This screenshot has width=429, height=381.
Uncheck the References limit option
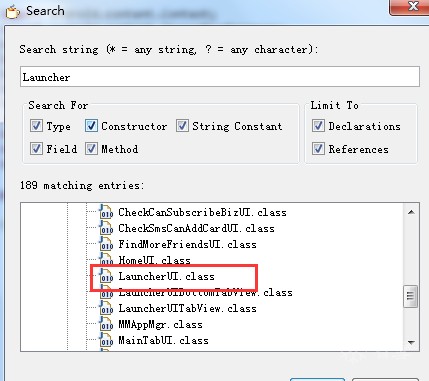tap(318, 149)
